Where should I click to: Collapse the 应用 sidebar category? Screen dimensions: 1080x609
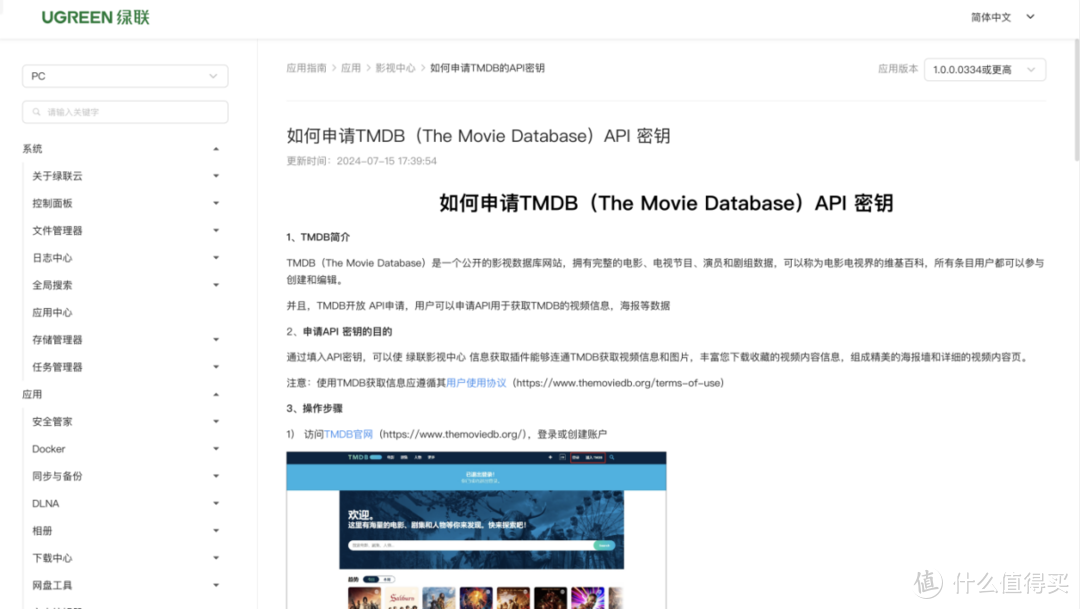(216, 394)
